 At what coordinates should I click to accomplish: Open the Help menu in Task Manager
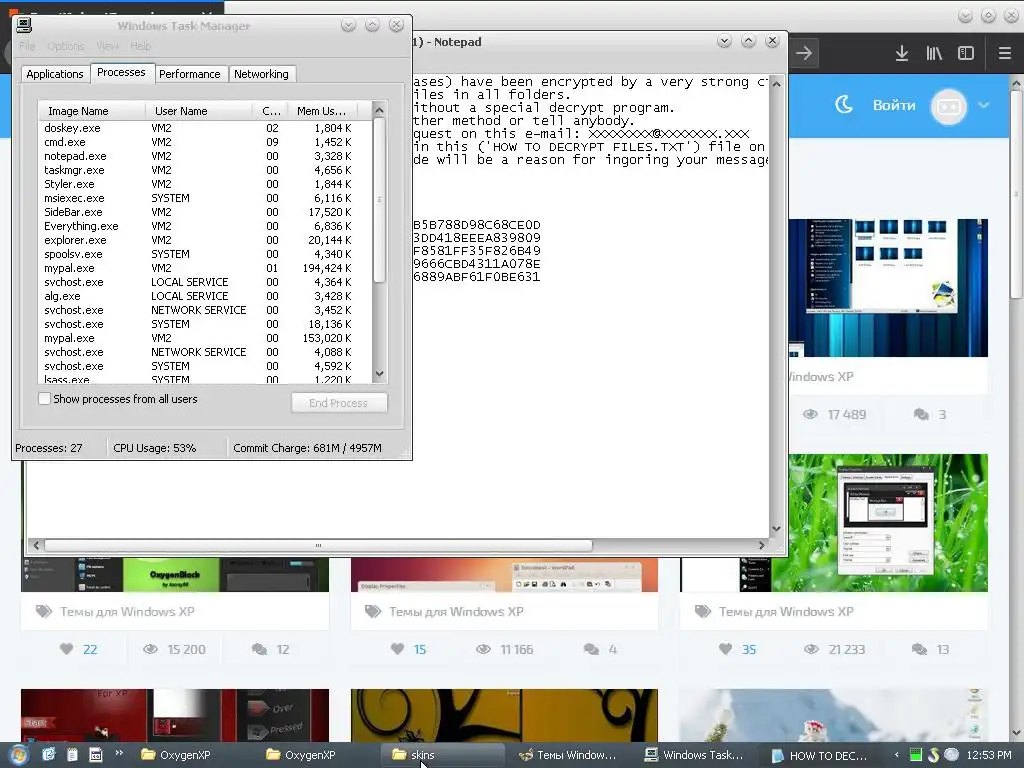tap(140, 46)
